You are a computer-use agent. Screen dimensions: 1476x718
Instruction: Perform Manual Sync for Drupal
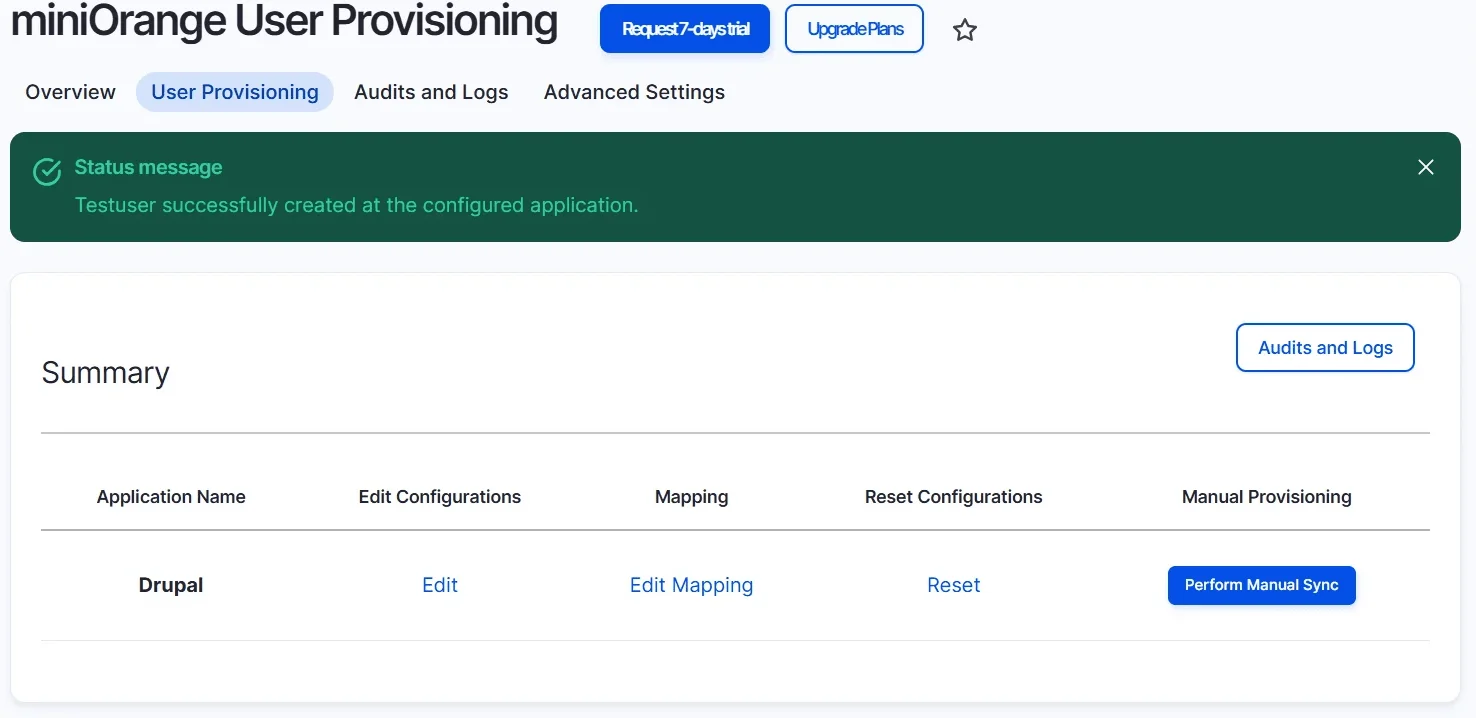click(x=1262, y=585)
